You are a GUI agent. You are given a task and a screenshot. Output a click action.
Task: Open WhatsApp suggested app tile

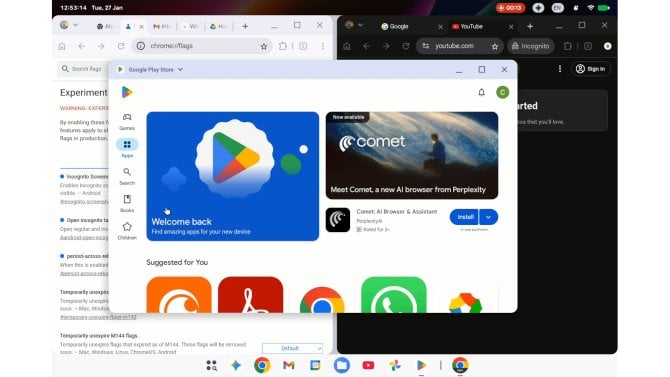[x=394, y=295]
